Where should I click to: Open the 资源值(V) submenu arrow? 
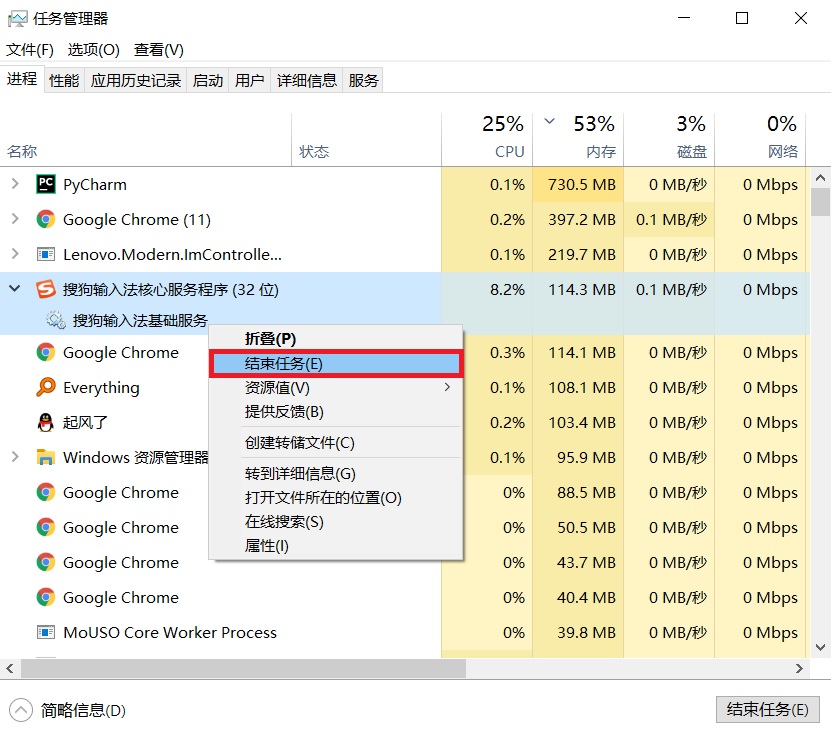(x=447, y=387)
